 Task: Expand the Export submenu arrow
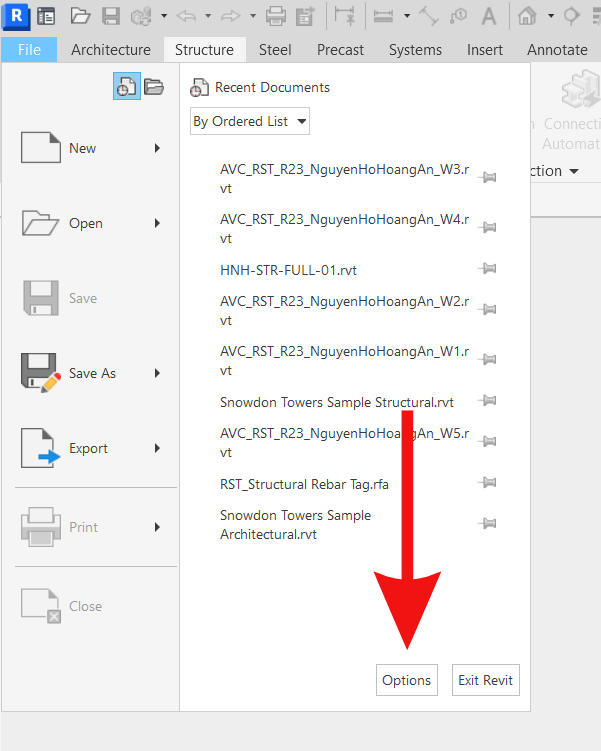coord(157,448)
